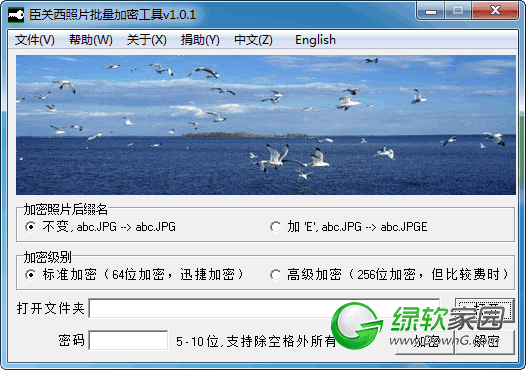Click the key icon in the title bar
Image resolution: width=526 pixels, height=370 pixels.
[x=16, y=15]
